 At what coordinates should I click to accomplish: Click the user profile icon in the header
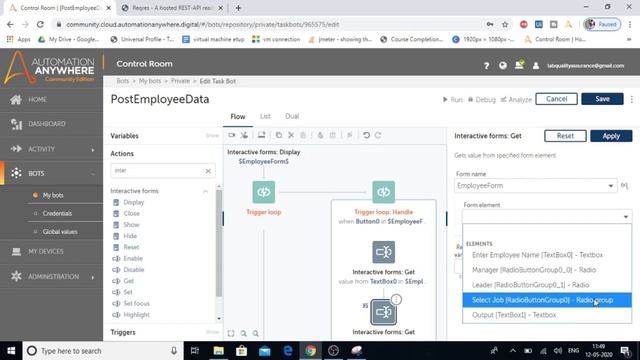point(536,65)
